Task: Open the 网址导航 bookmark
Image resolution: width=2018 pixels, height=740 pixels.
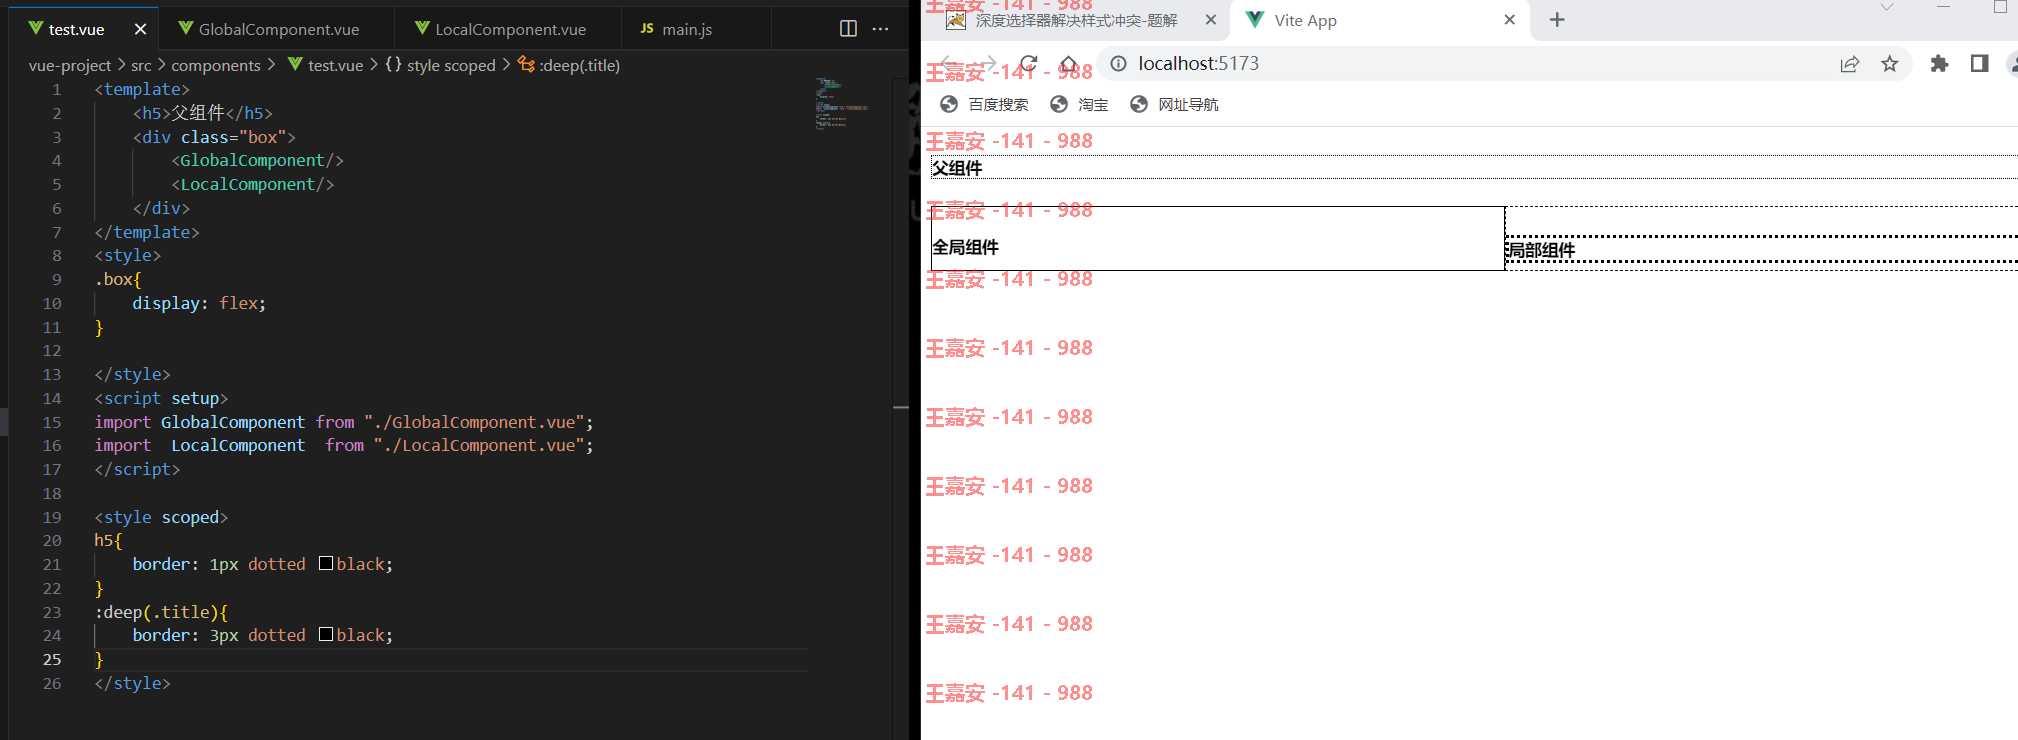Action: pos(1174,104)
